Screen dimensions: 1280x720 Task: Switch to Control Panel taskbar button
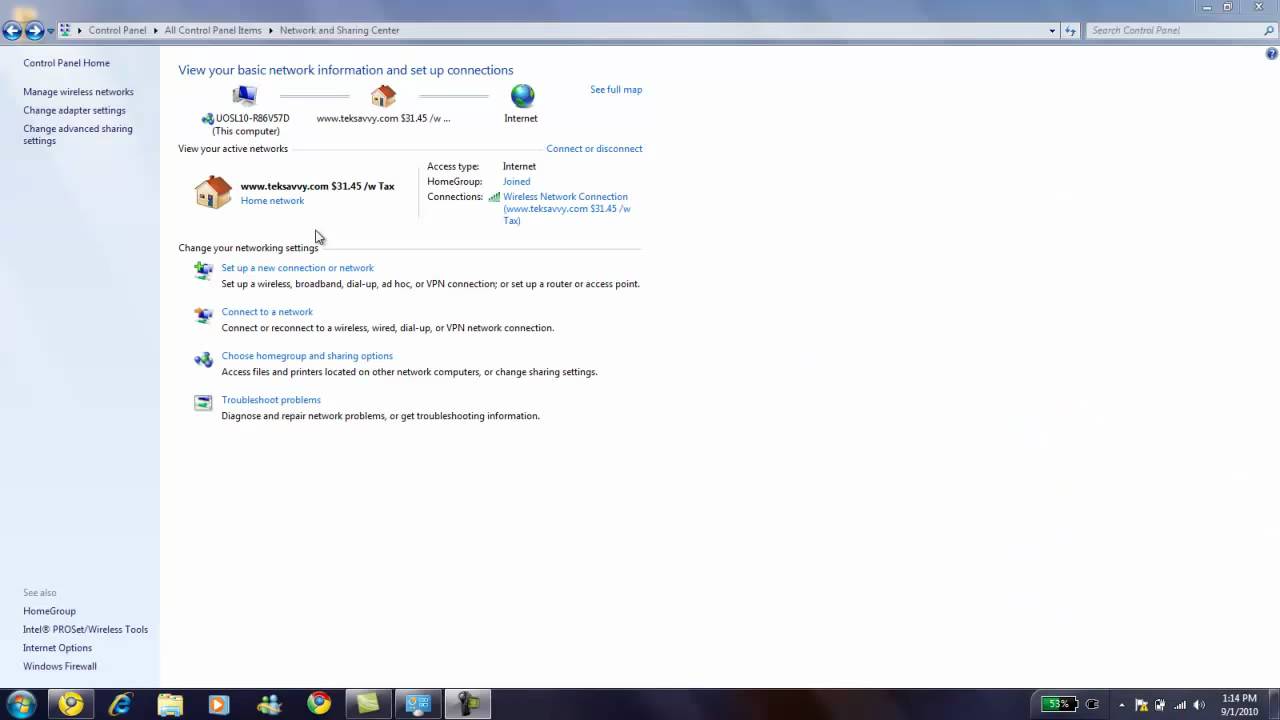pos(418,704)
